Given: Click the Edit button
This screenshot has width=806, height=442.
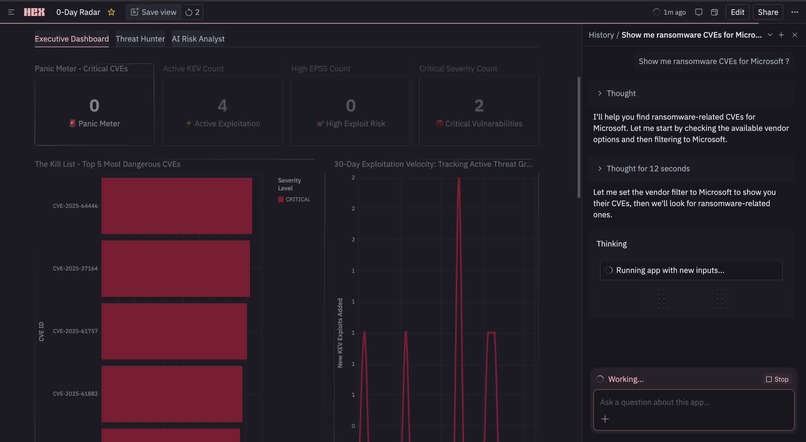Looking at the screenshot, I should [738, 12].
